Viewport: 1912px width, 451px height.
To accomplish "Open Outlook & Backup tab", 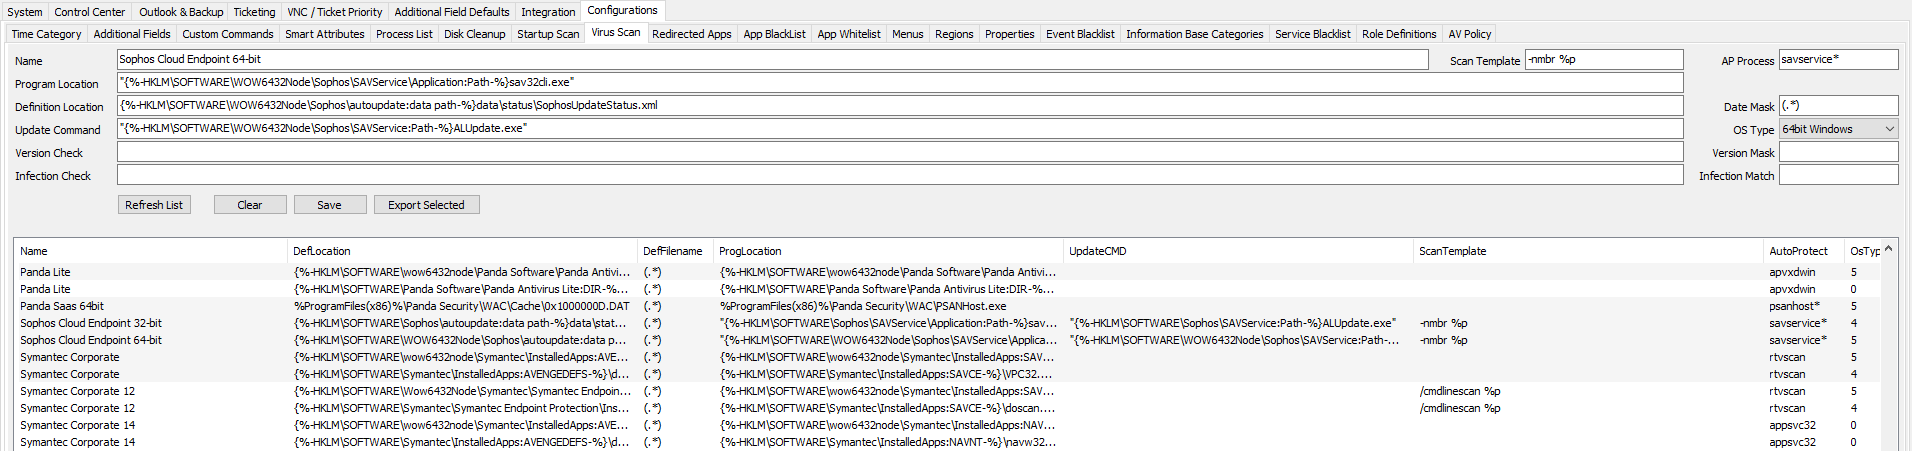I will [x=181, y=12].
